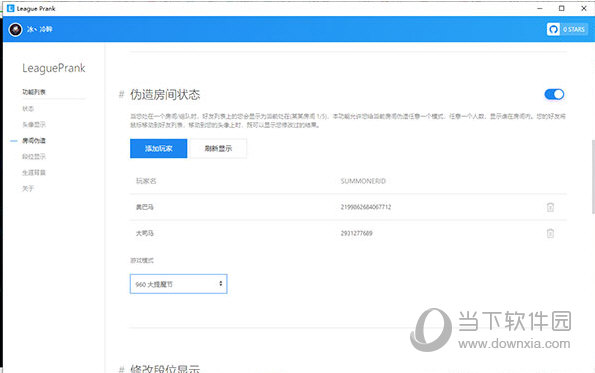Delete the 奥巴马 player row
This screenshot has height=373, width=595.
click(550, 207)
